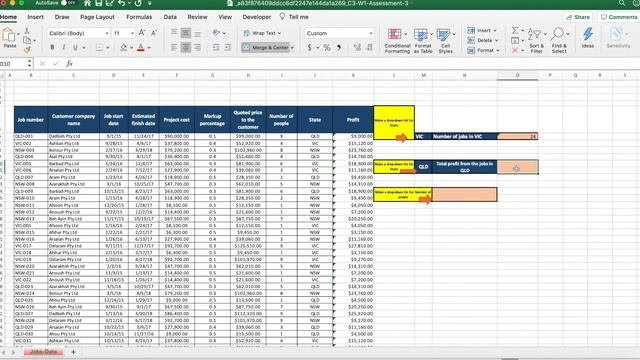Viewport: 640px width, 360px height.
Task: Open the Borders icon
Action: [x=99, y=48]
